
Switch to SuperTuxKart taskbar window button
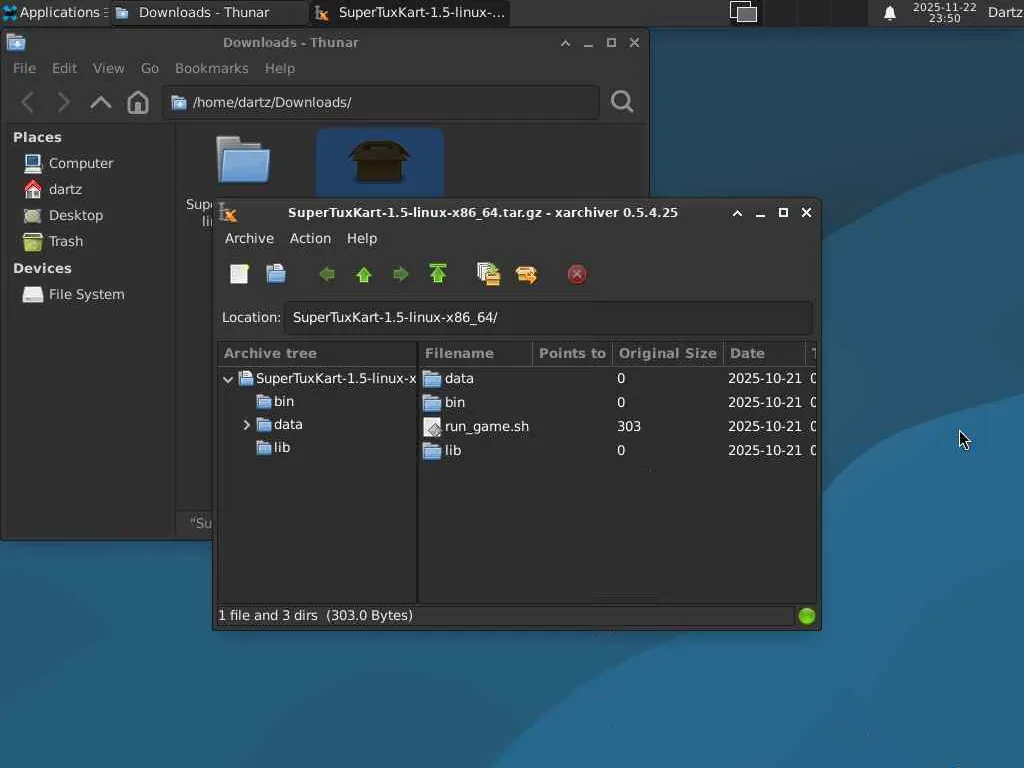click(x=410, y=12)
